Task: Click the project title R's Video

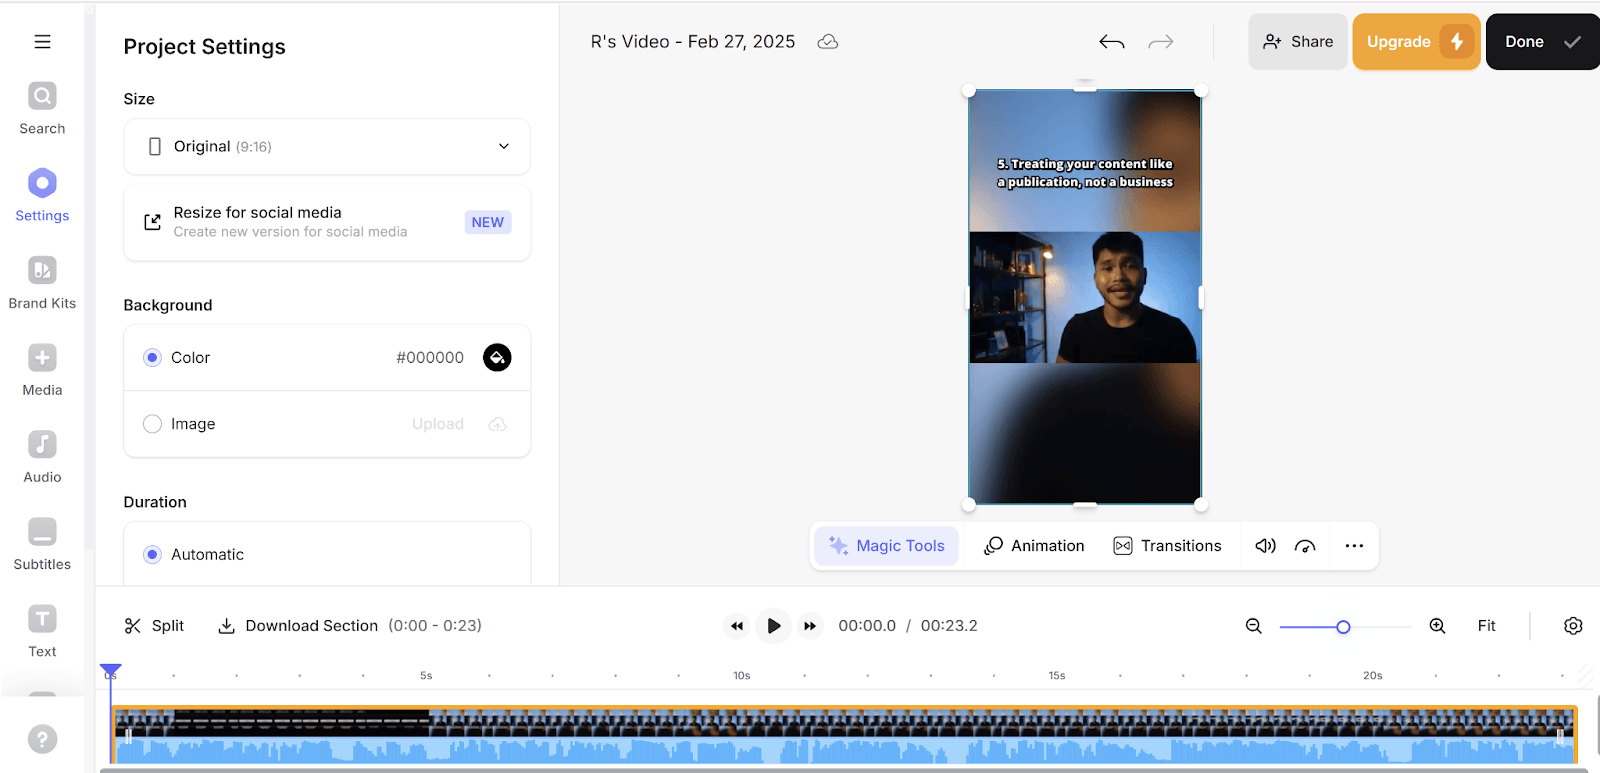Action: [x=693, y=42]
